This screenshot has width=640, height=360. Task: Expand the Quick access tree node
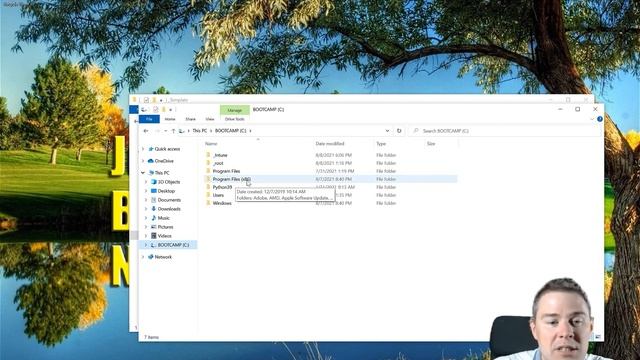[x=143, y=149]
